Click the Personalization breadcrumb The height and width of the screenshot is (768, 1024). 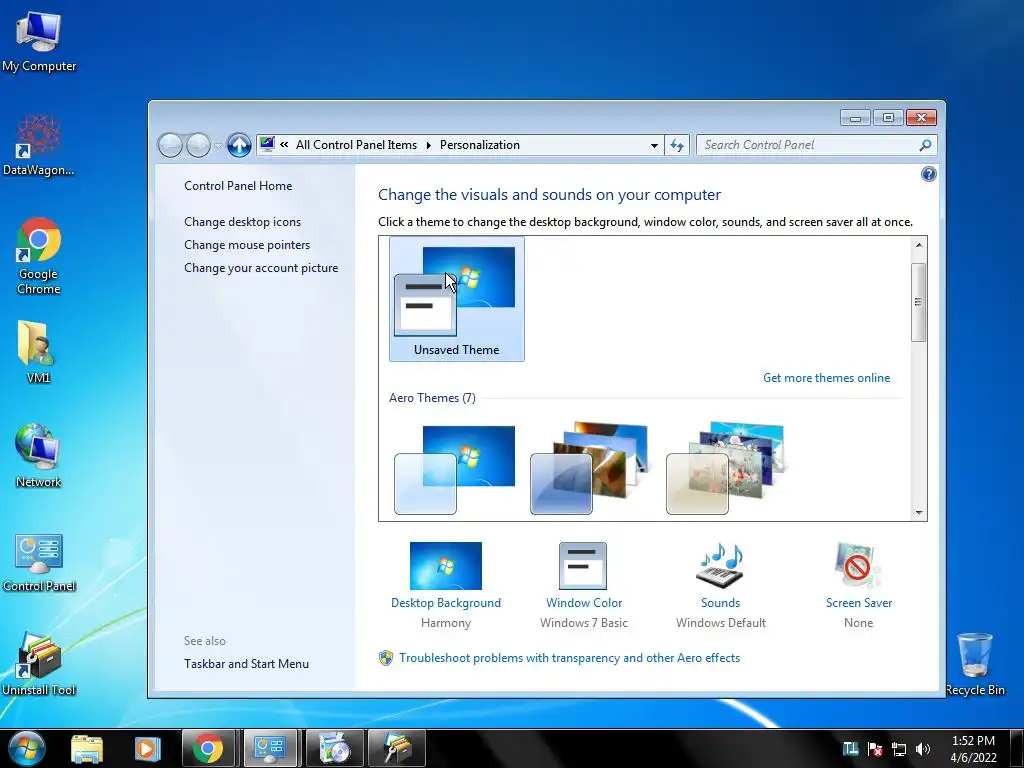tap(479, 145)
